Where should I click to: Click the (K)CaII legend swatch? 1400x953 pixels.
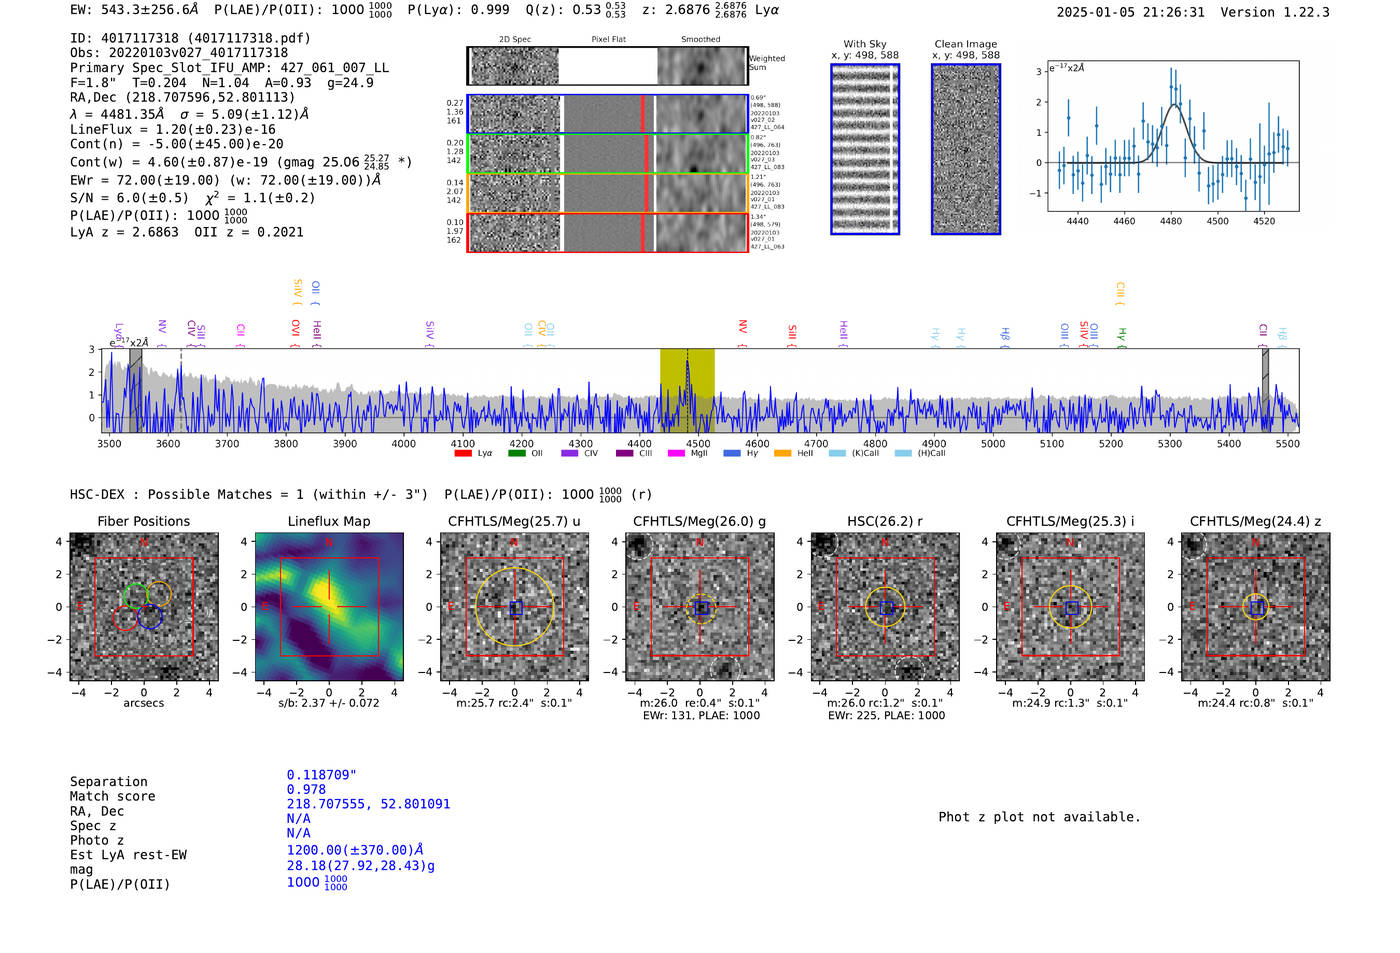tap(837, 453)
